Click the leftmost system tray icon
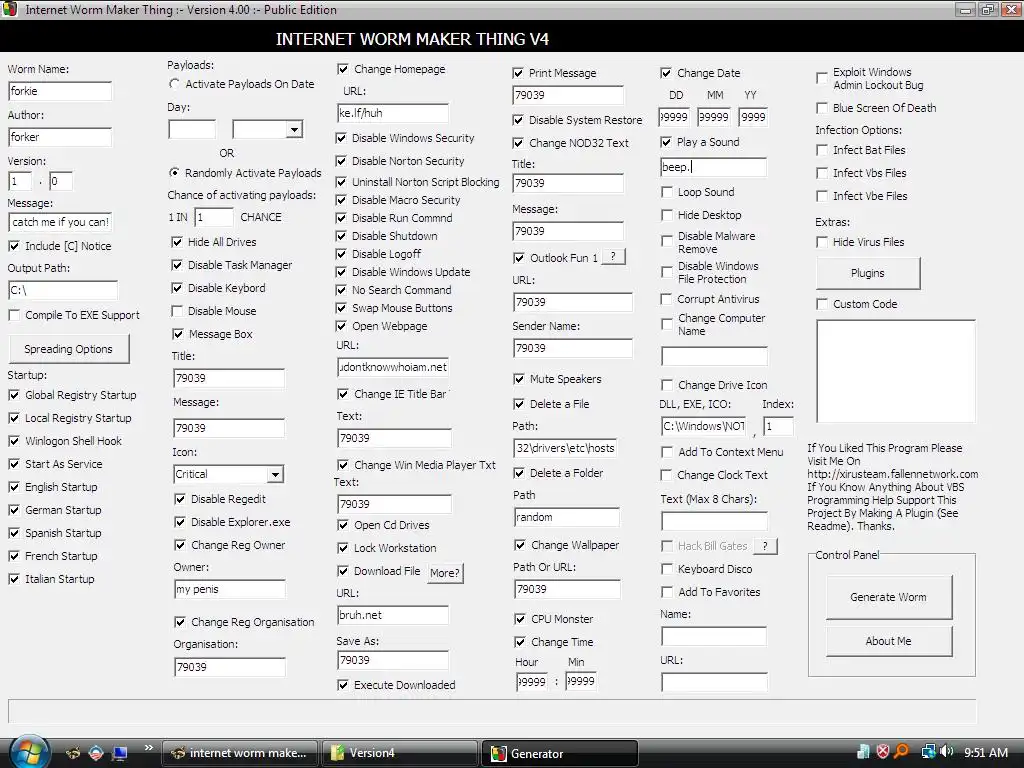This screenshot has height=768, width=1024. pos(863,752)
